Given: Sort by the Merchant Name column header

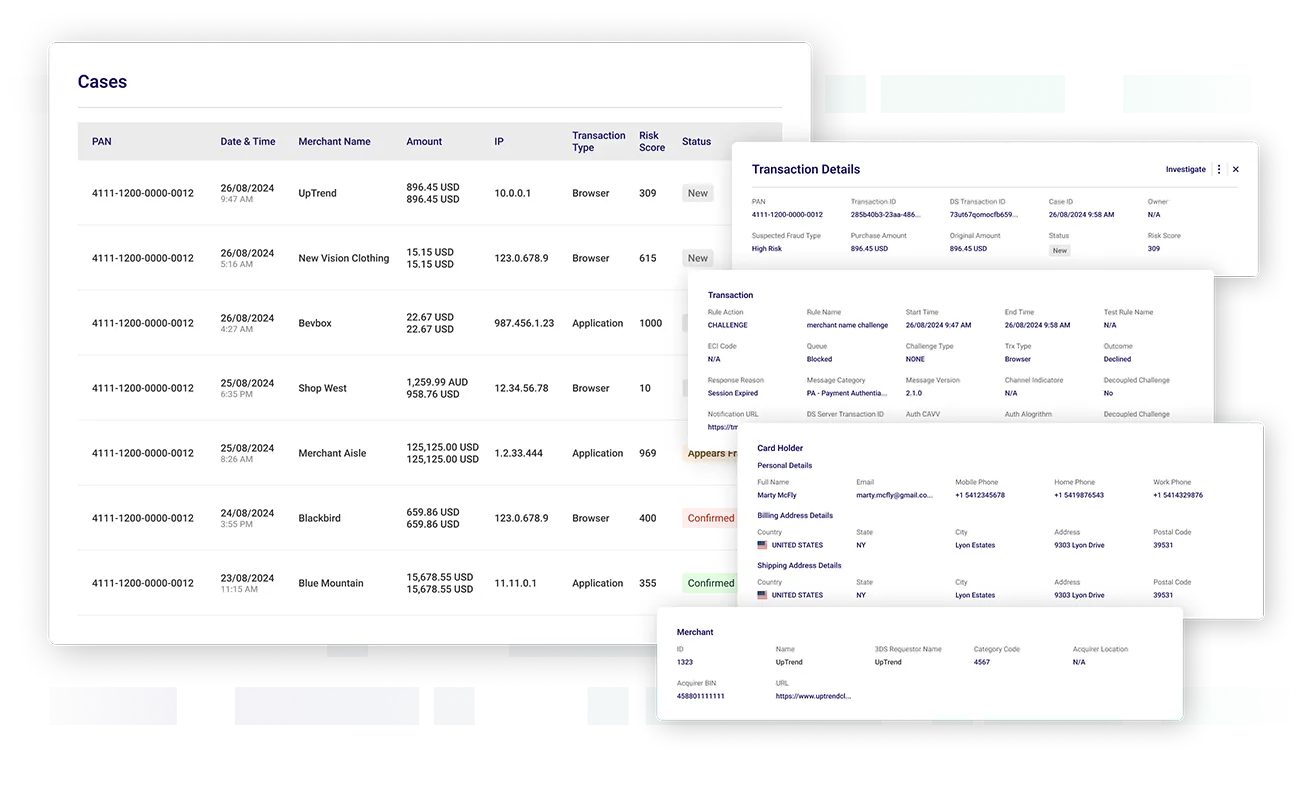Looking at the screenshot, I should pyautogui.click(x=334, y=142).
